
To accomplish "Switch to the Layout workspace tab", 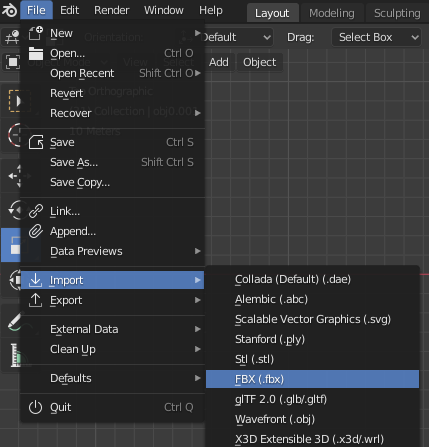I will point(272,13).
